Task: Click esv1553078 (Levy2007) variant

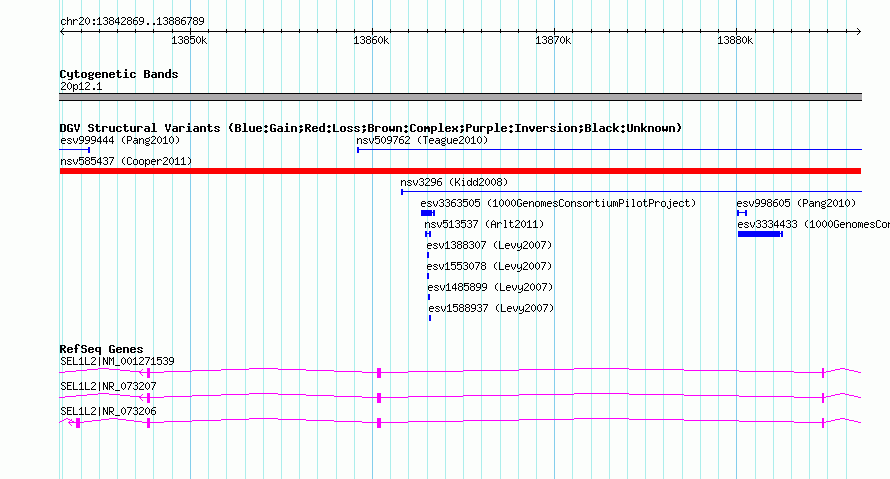Action: coord(489,266)
